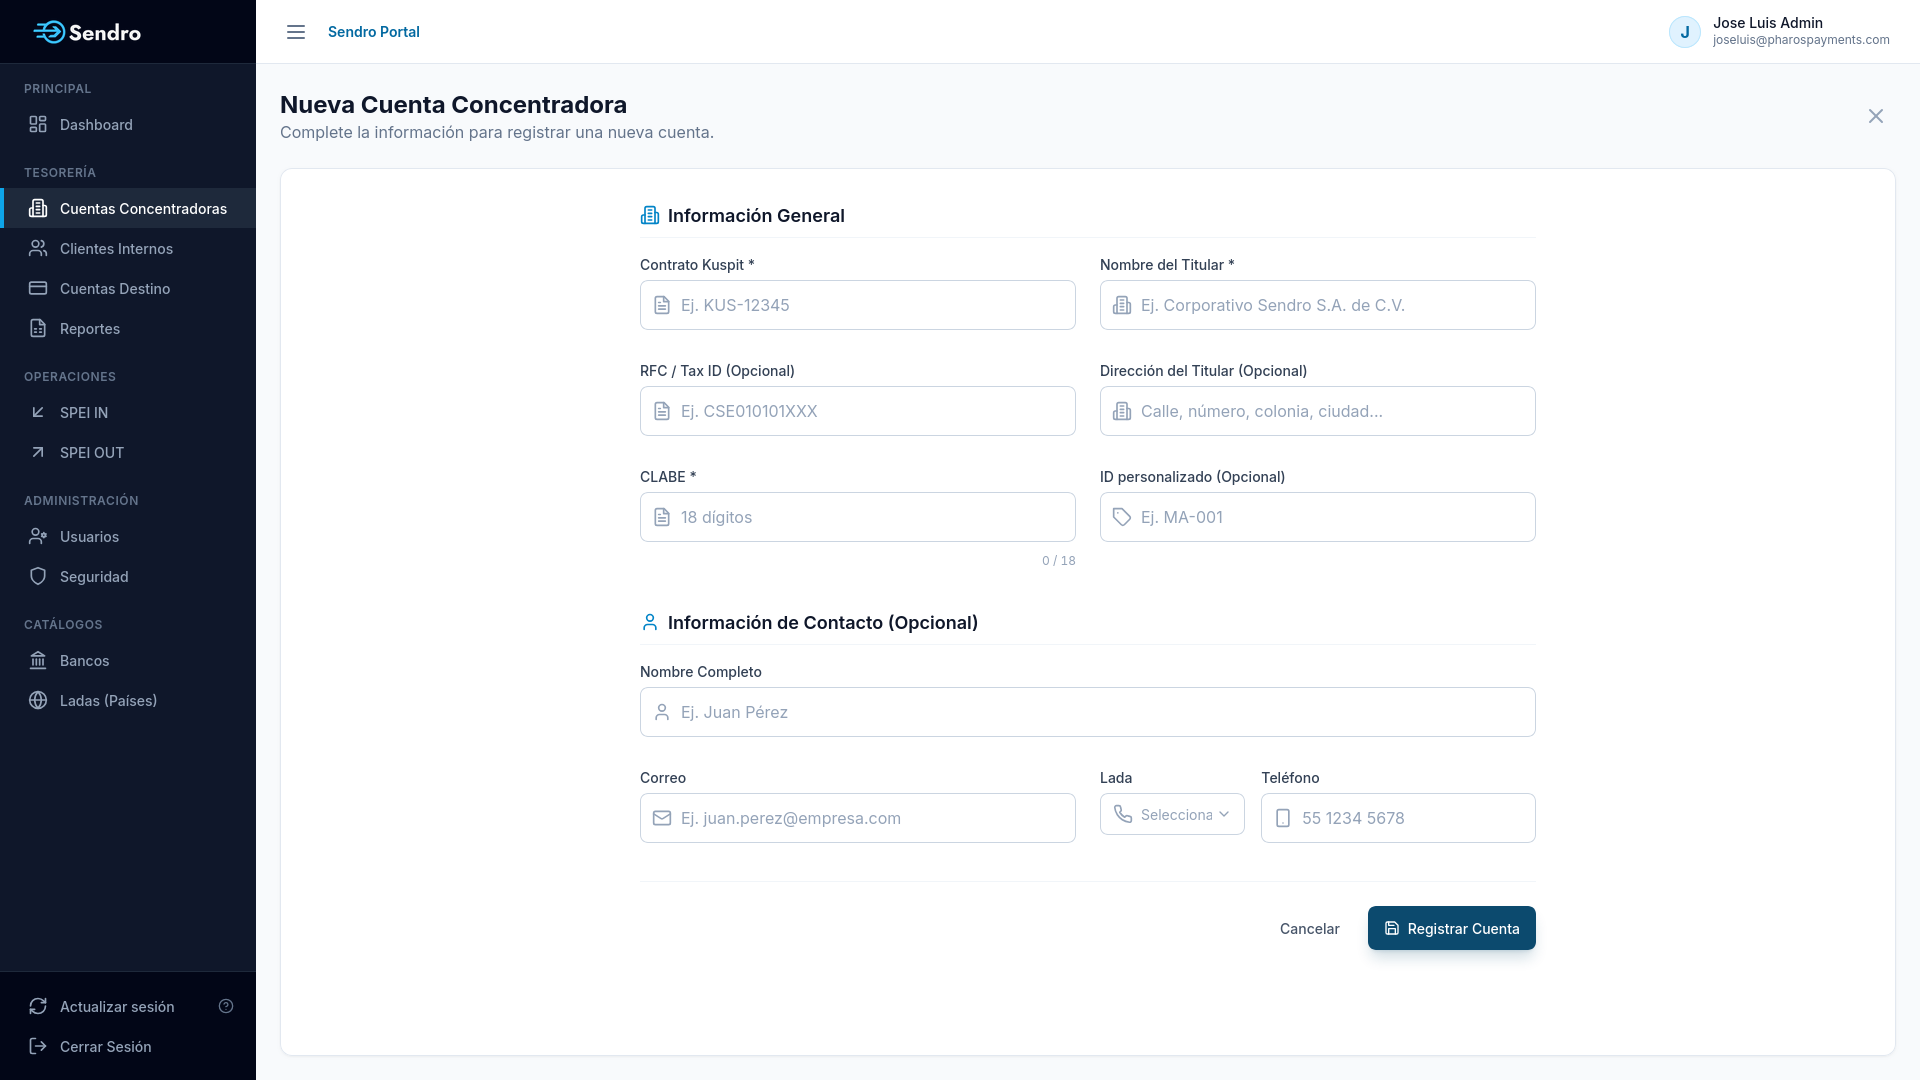1920x1080 pixels.
Task: Click the Información de Contacto person icon
Action: 650,622
